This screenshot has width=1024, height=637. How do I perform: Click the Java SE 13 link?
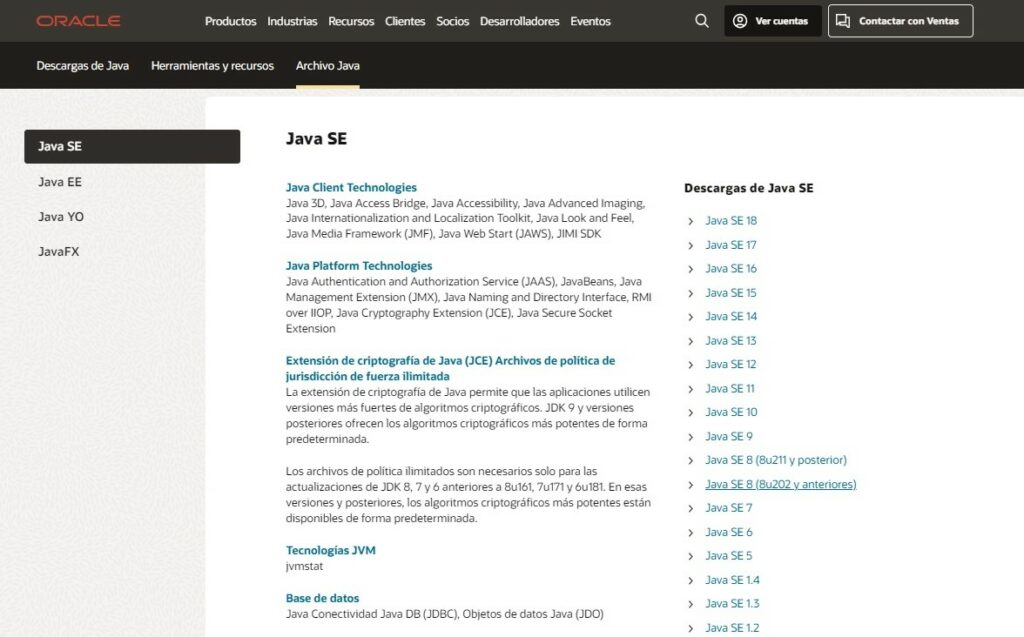click(x=731, y=340)
